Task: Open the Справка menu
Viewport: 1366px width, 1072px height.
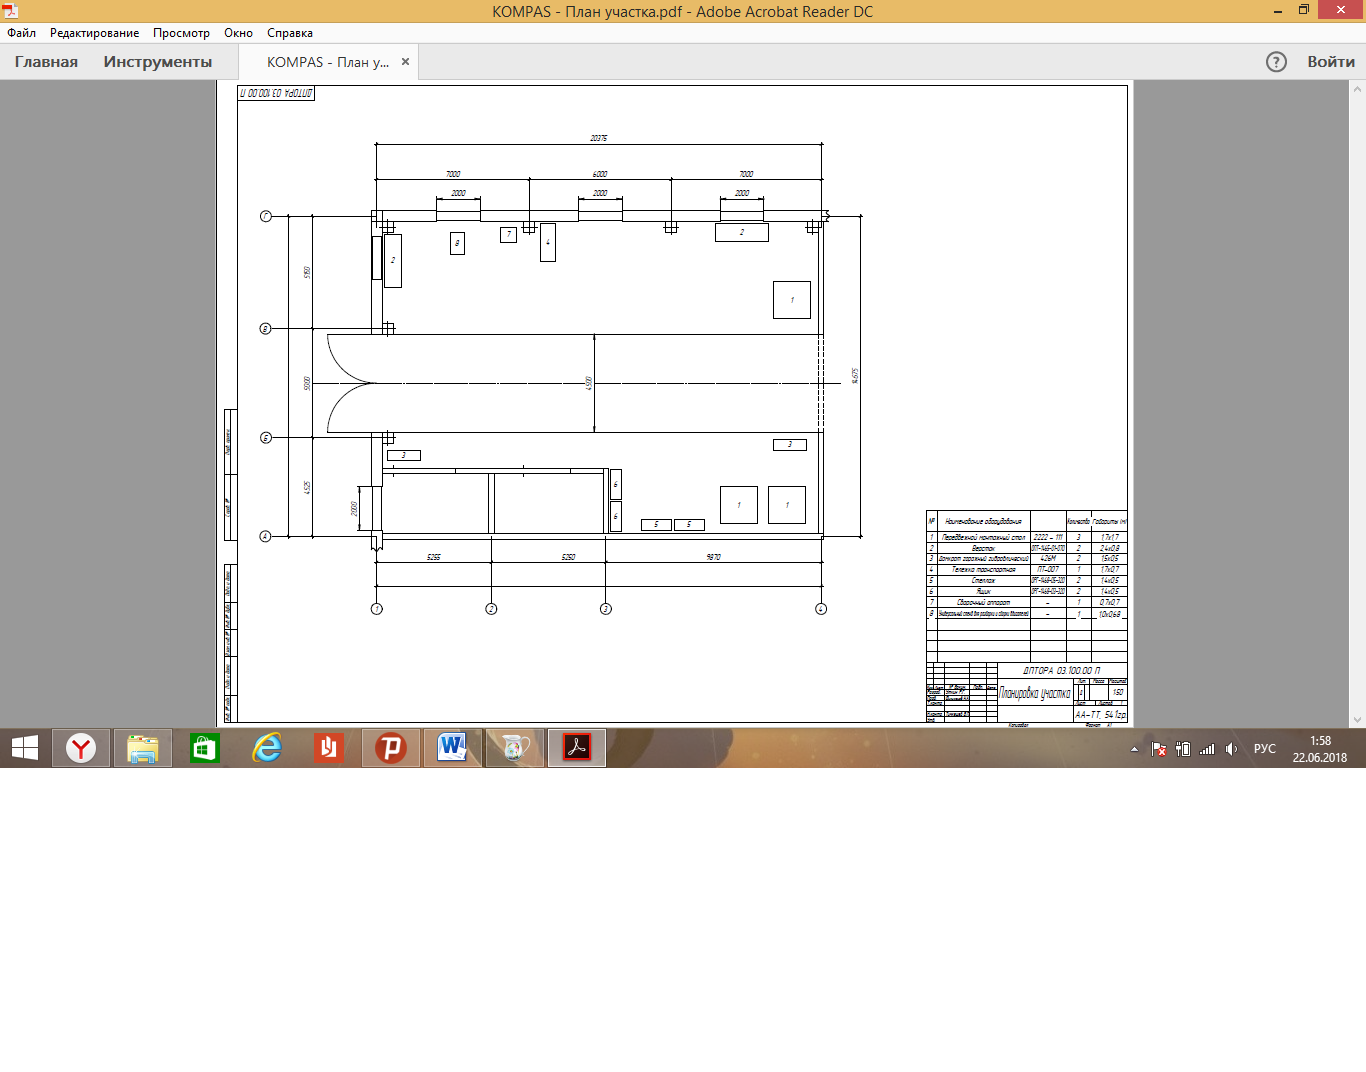Action: pyautogui.click(x=289, y=33)
